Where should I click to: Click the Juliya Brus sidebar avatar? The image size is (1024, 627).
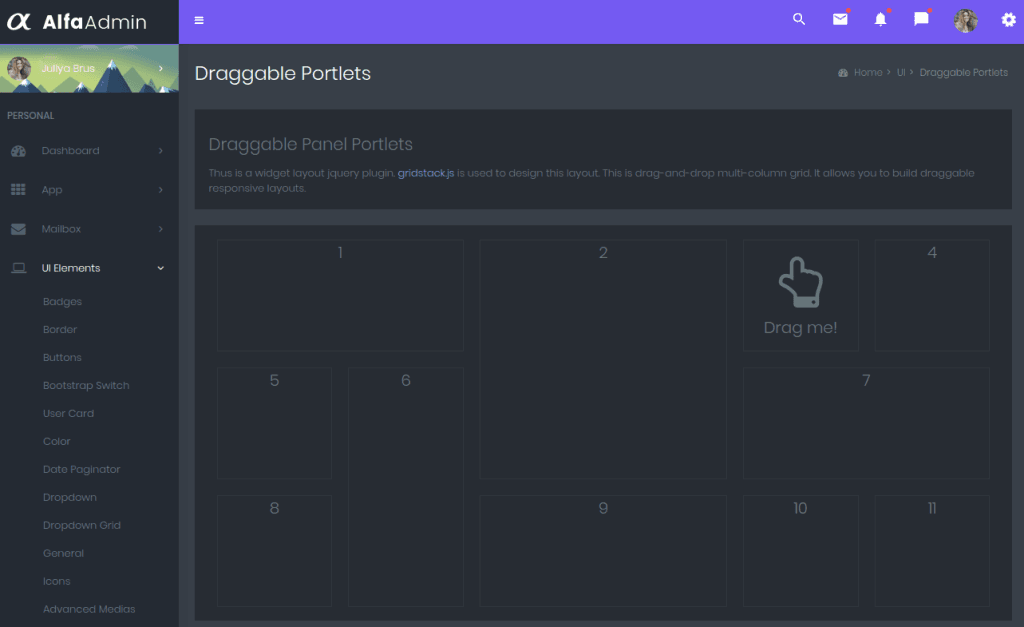pyautogui.click(x=19, y=68)
